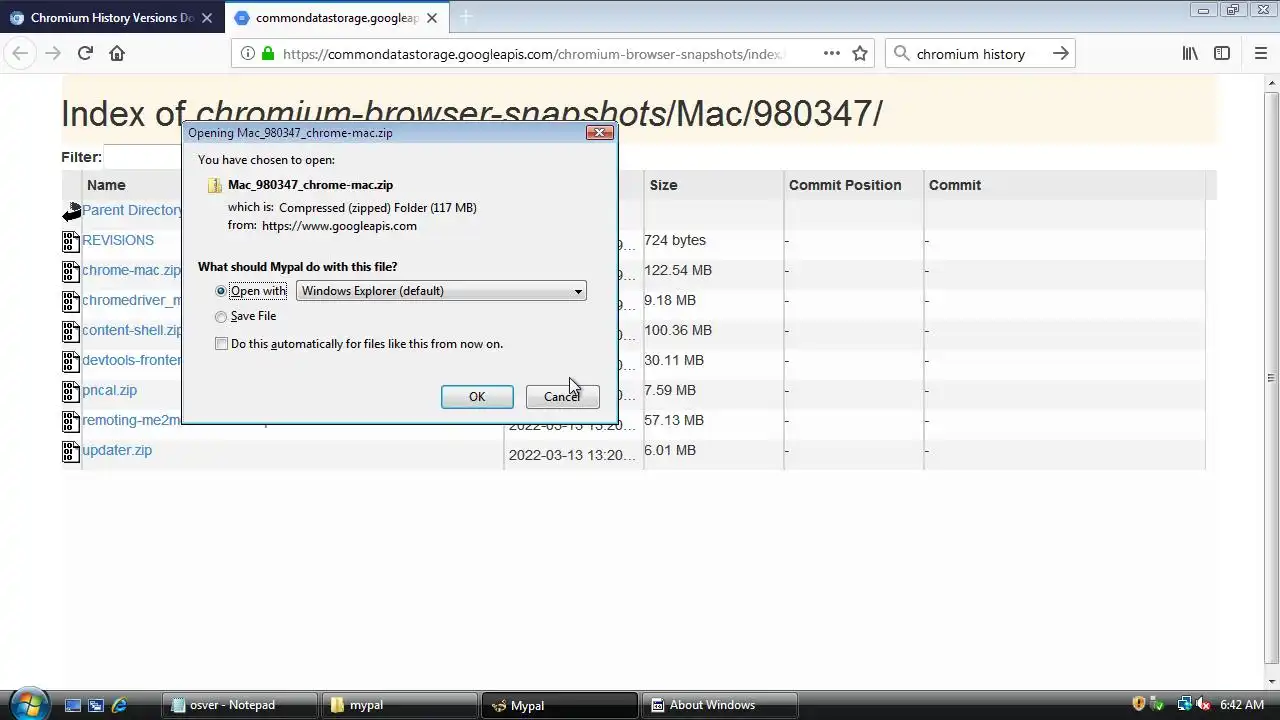Select the commondatastorage.googleapis tab
This screenshot has height=720, width=1280.
tap(337, 18)
